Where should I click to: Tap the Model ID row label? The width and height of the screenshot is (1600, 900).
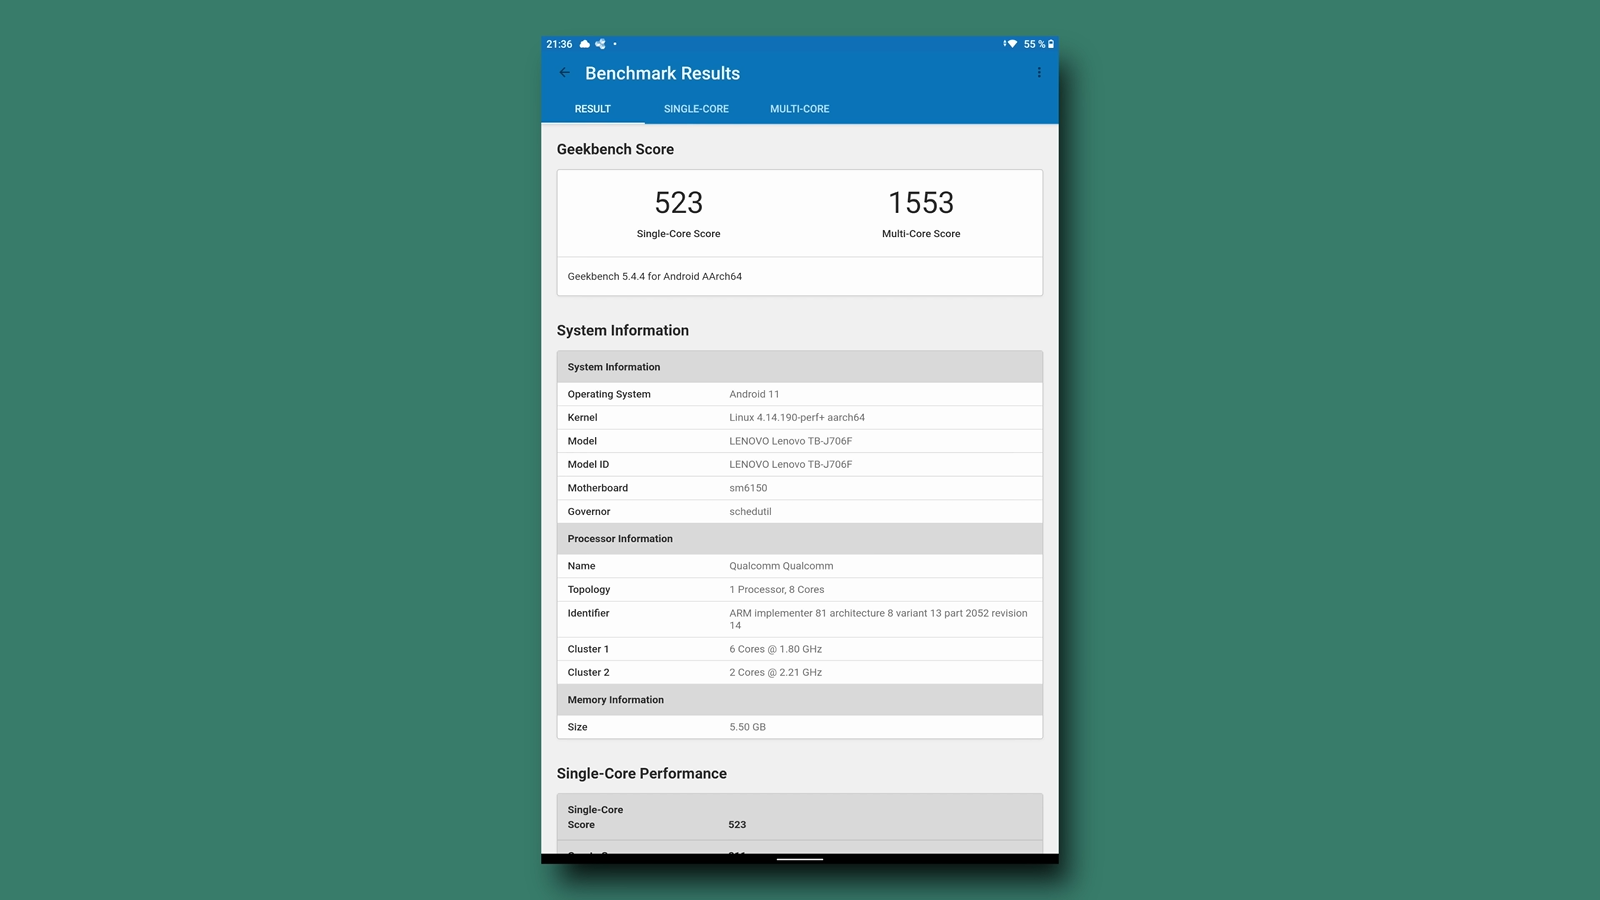pyautogui.click(x=588, y=465)
